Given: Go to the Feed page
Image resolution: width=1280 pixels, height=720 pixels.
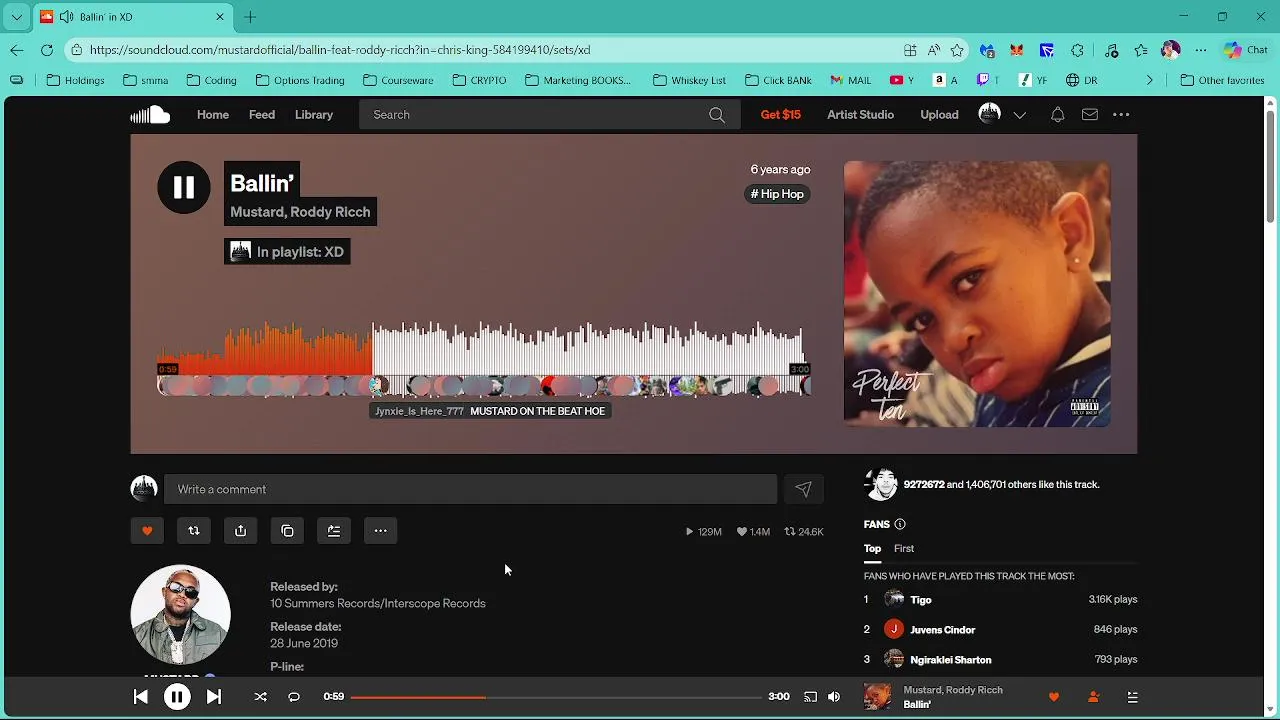Looking at the screenshot, I should tap(262, 115).
